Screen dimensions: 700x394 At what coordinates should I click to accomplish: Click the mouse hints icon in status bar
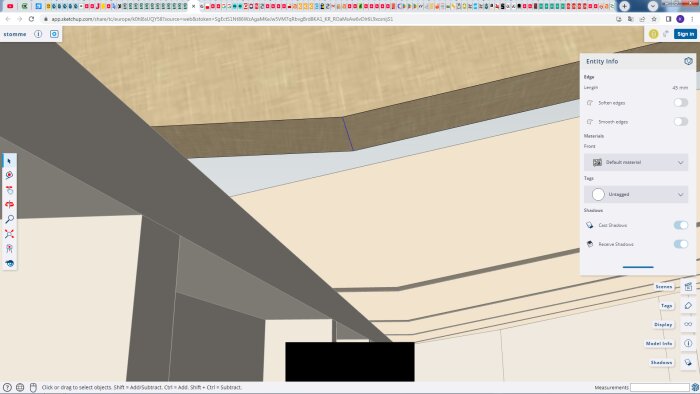[x=33, y=387]
